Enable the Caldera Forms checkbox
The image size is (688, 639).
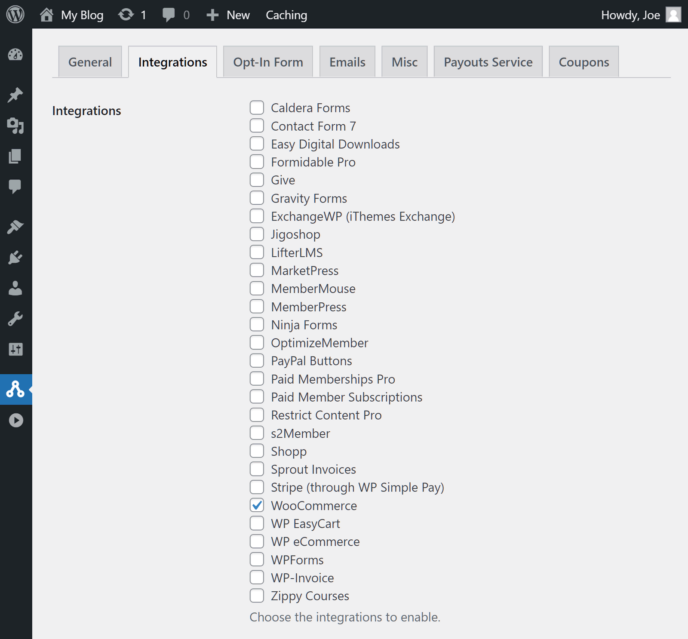(x=257, y=107)
